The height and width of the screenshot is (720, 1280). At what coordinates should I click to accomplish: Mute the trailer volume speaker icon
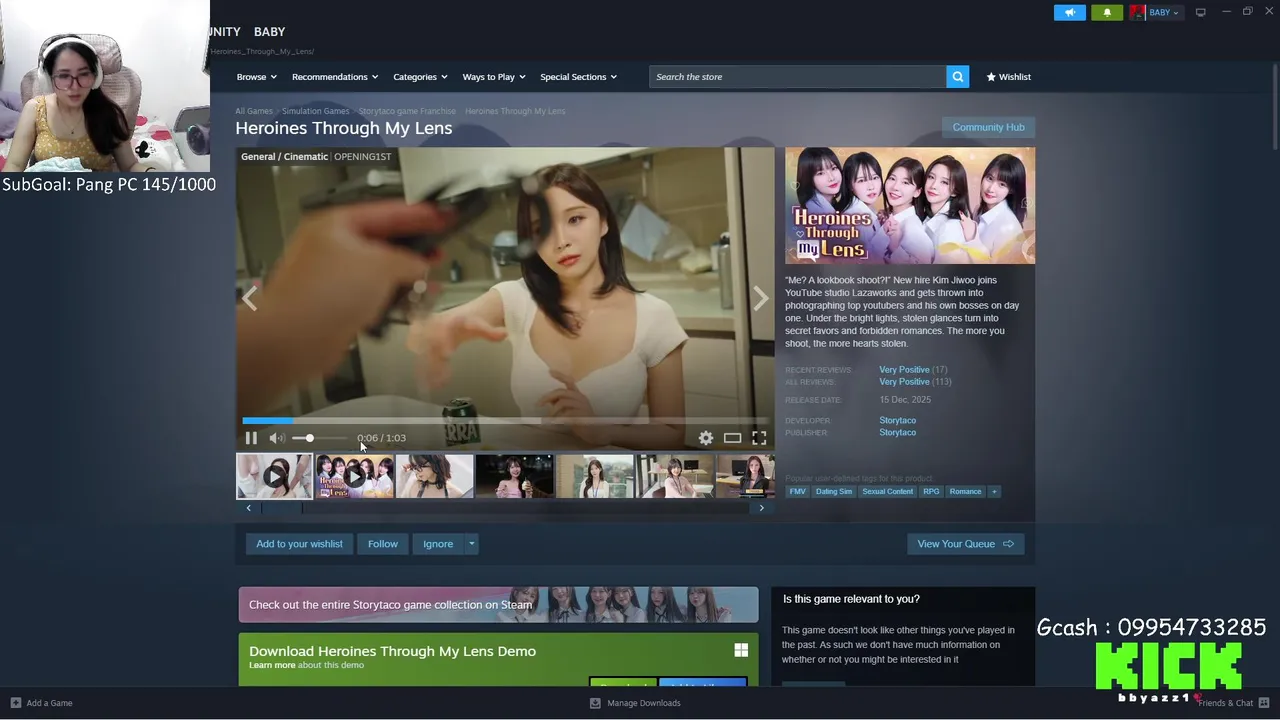point(276,438)
